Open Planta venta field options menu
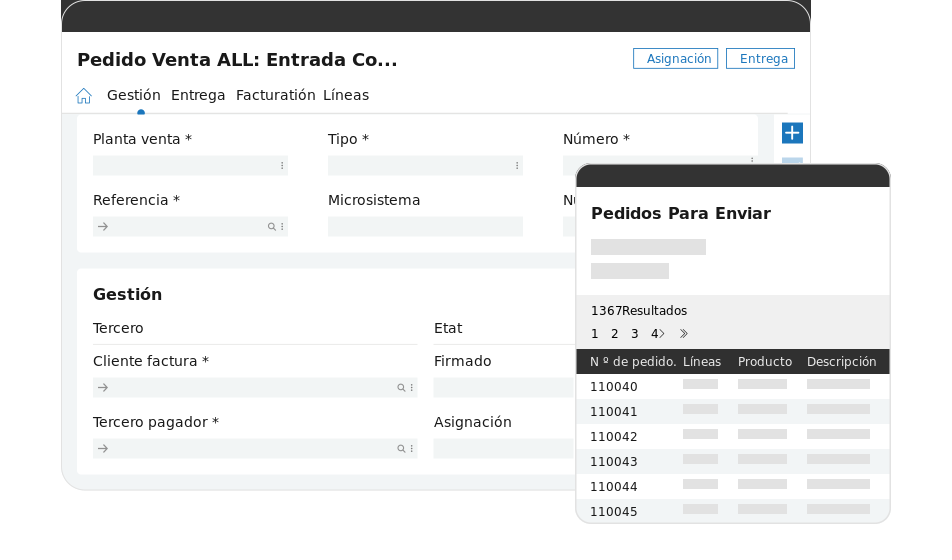Image resolution: width=952 pixels, height=560 pixels. 282,166
